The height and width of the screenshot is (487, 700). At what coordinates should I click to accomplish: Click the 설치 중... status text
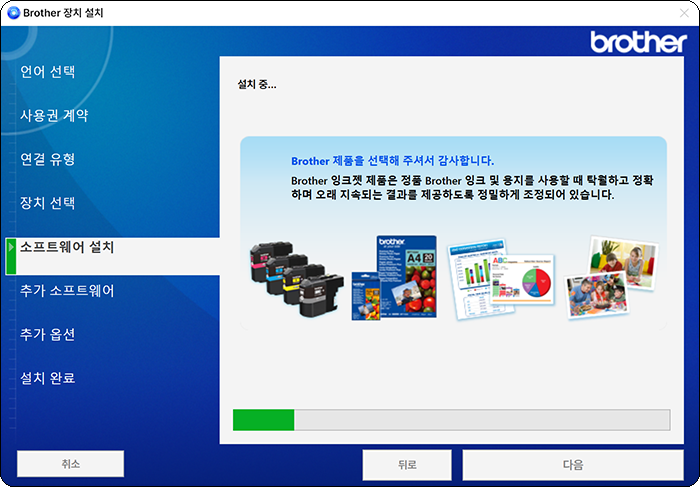coord(257,84)
